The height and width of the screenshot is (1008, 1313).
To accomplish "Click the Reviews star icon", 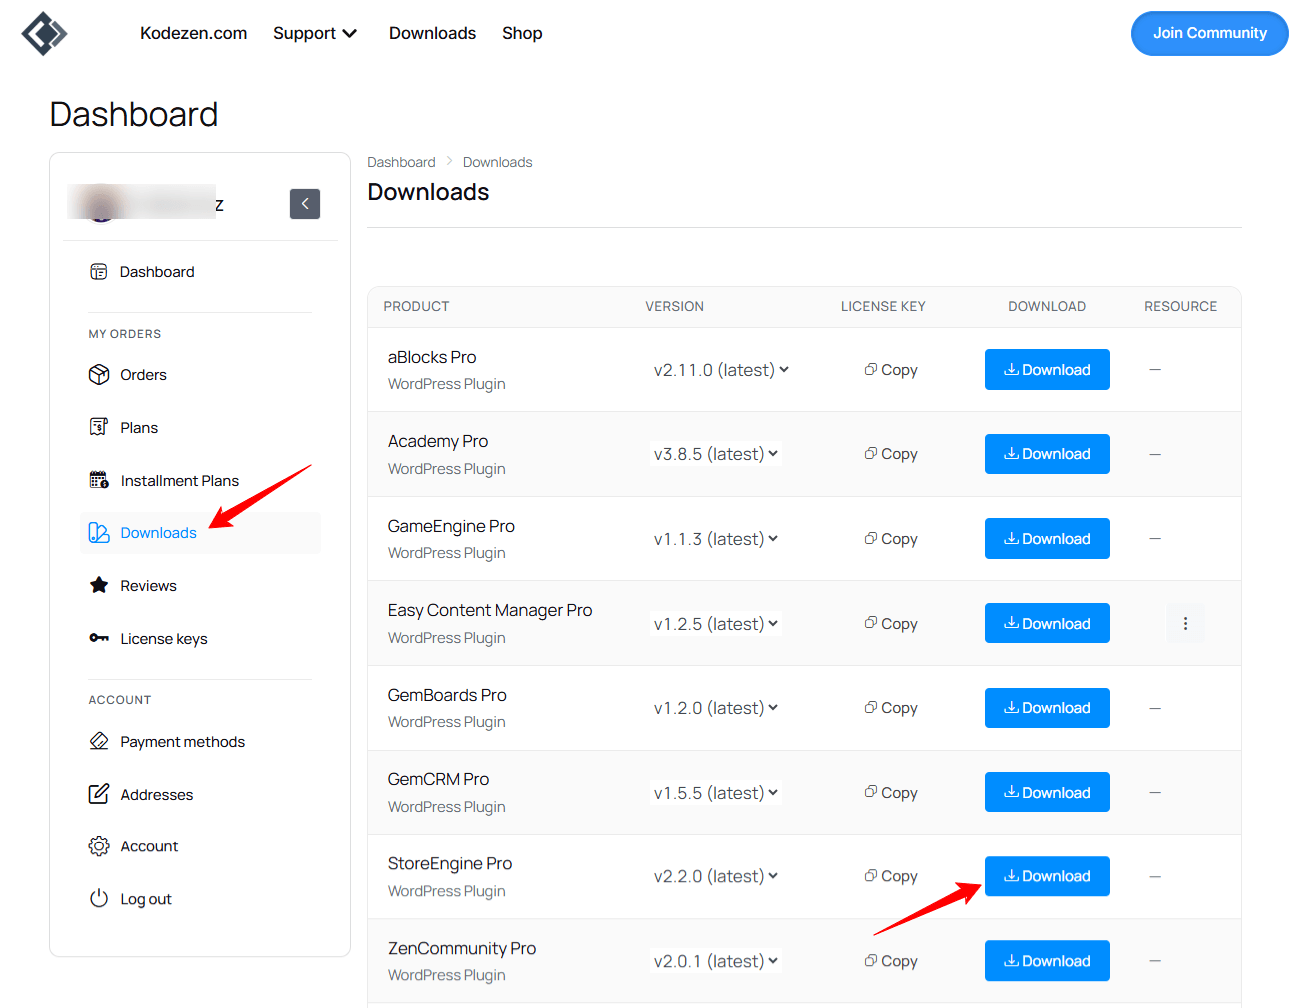I will 99,585.
